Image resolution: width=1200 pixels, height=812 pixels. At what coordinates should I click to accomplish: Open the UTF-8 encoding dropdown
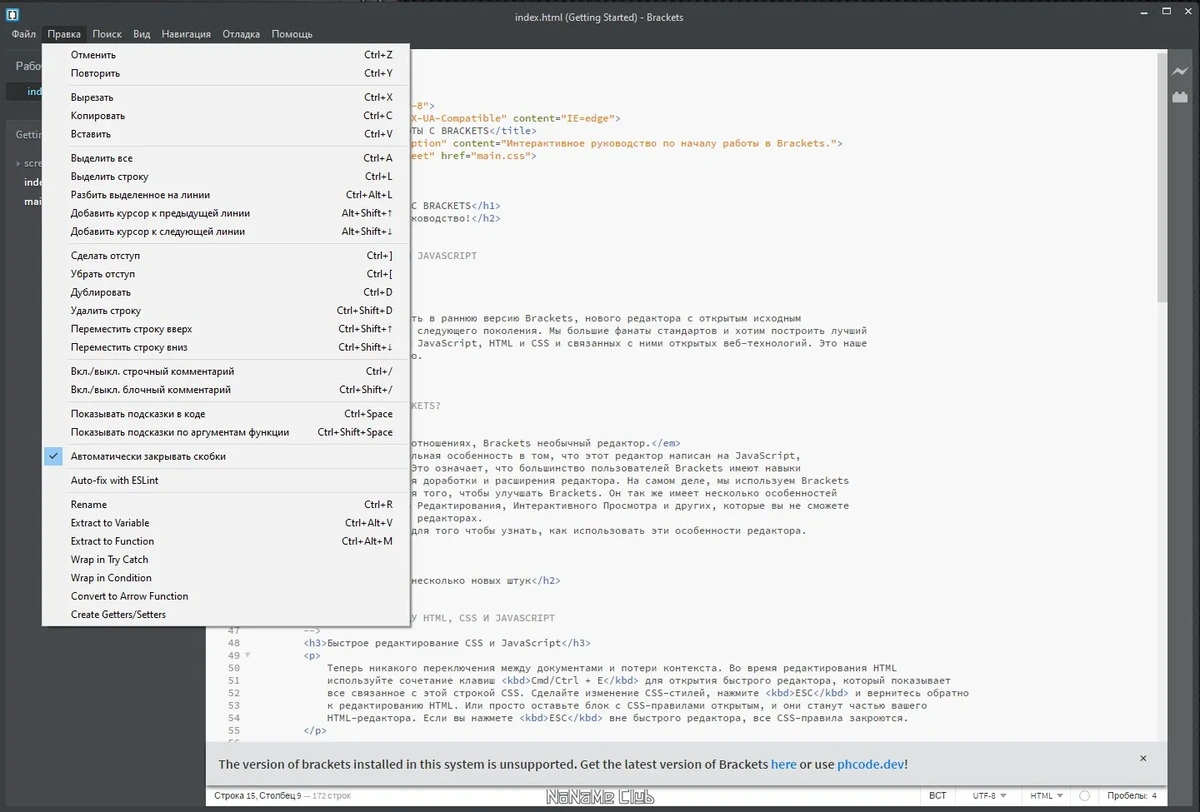(x=990, y=796)
